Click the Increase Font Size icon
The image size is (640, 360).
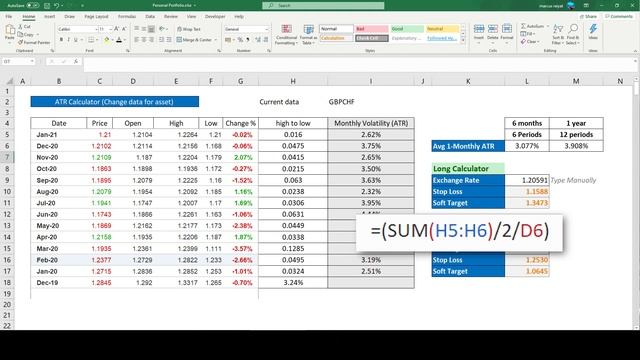coord(117,29)
